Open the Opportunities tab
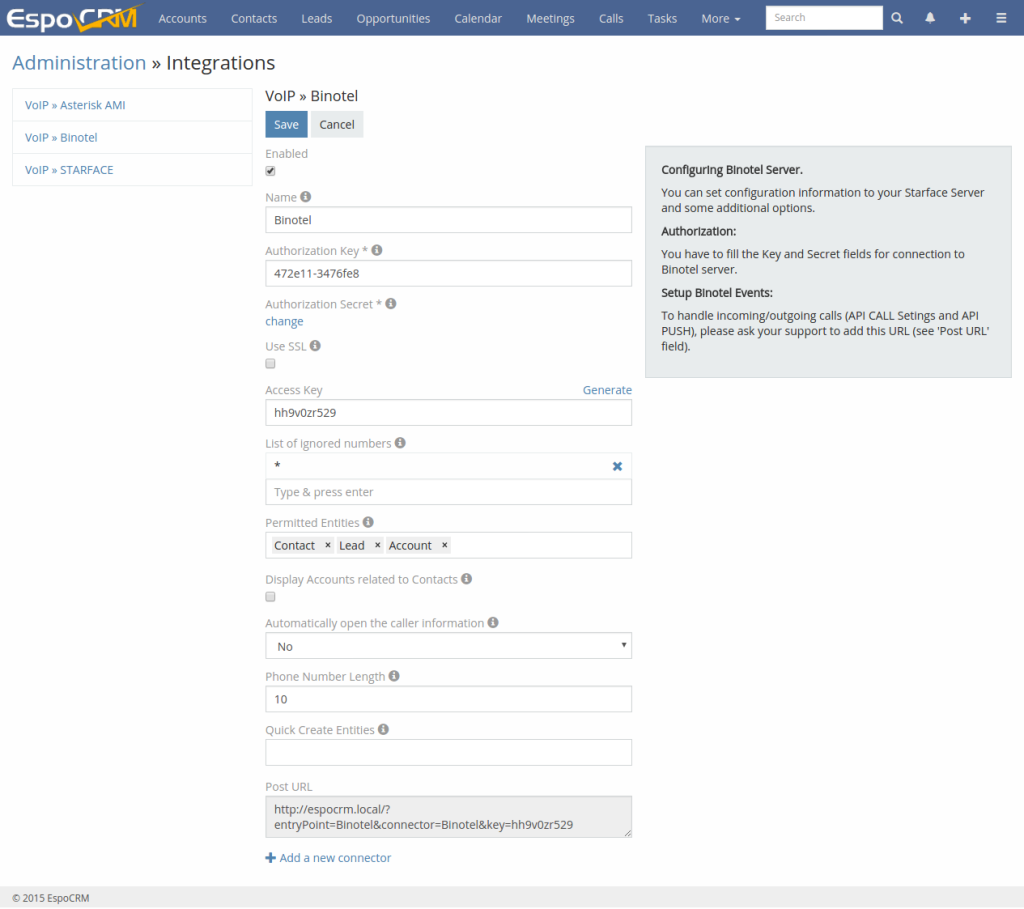1024x909 pixels. coord(393,18)
